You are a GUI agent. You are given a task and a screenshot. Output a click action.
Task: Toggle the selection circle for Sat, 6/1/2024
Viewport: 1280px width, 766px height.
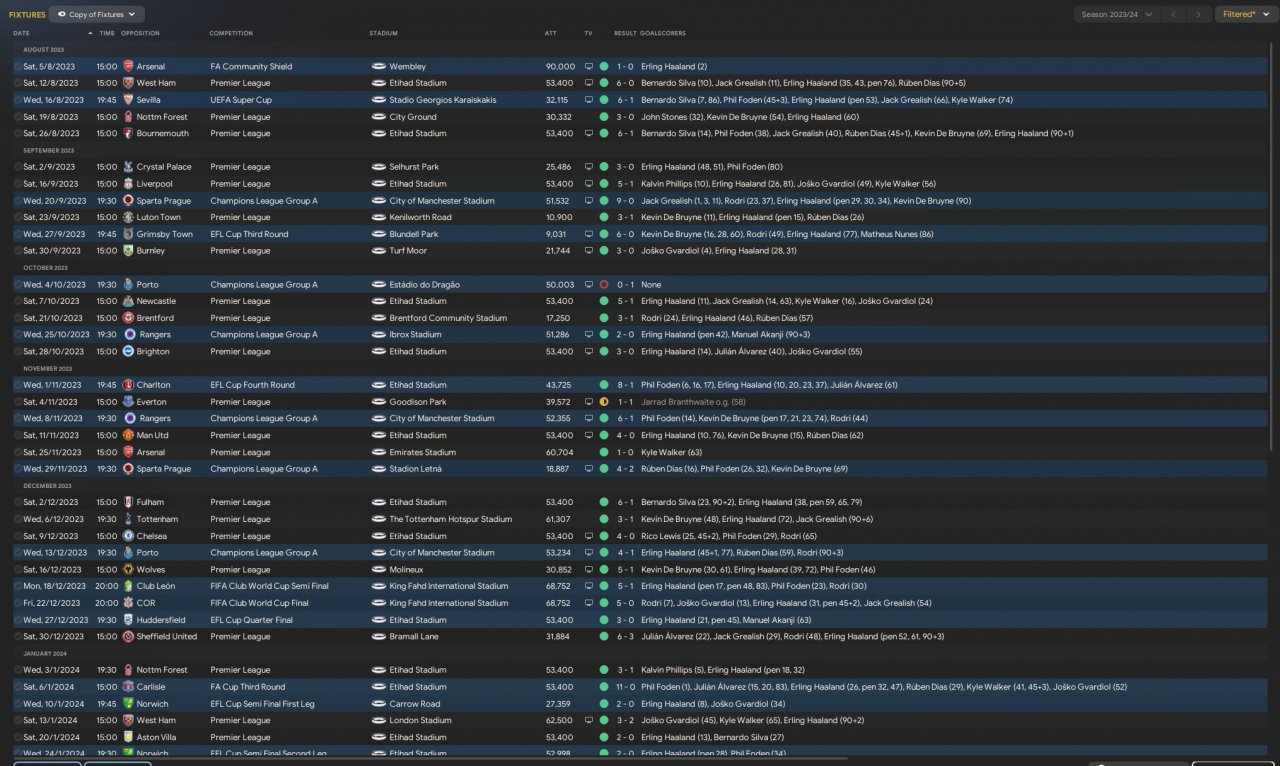[18, 687]
